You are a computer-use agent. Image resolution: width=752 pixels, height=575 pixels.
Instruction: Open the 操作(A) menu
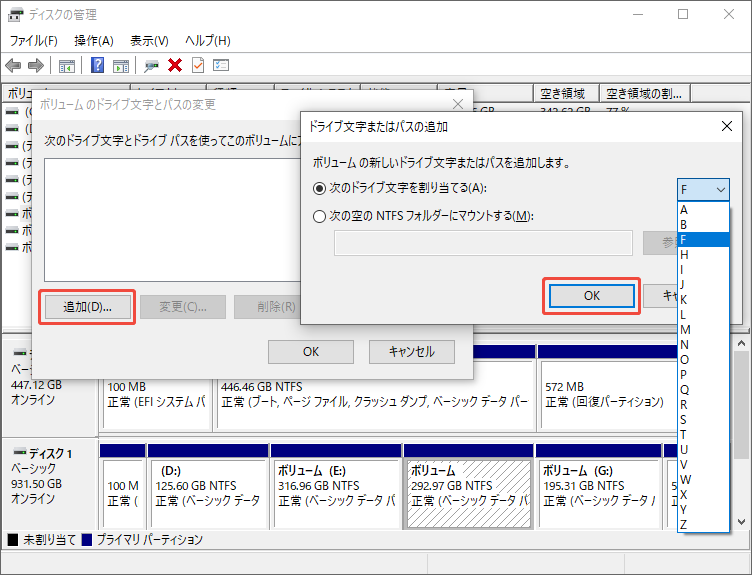click(x=94, y=41)
